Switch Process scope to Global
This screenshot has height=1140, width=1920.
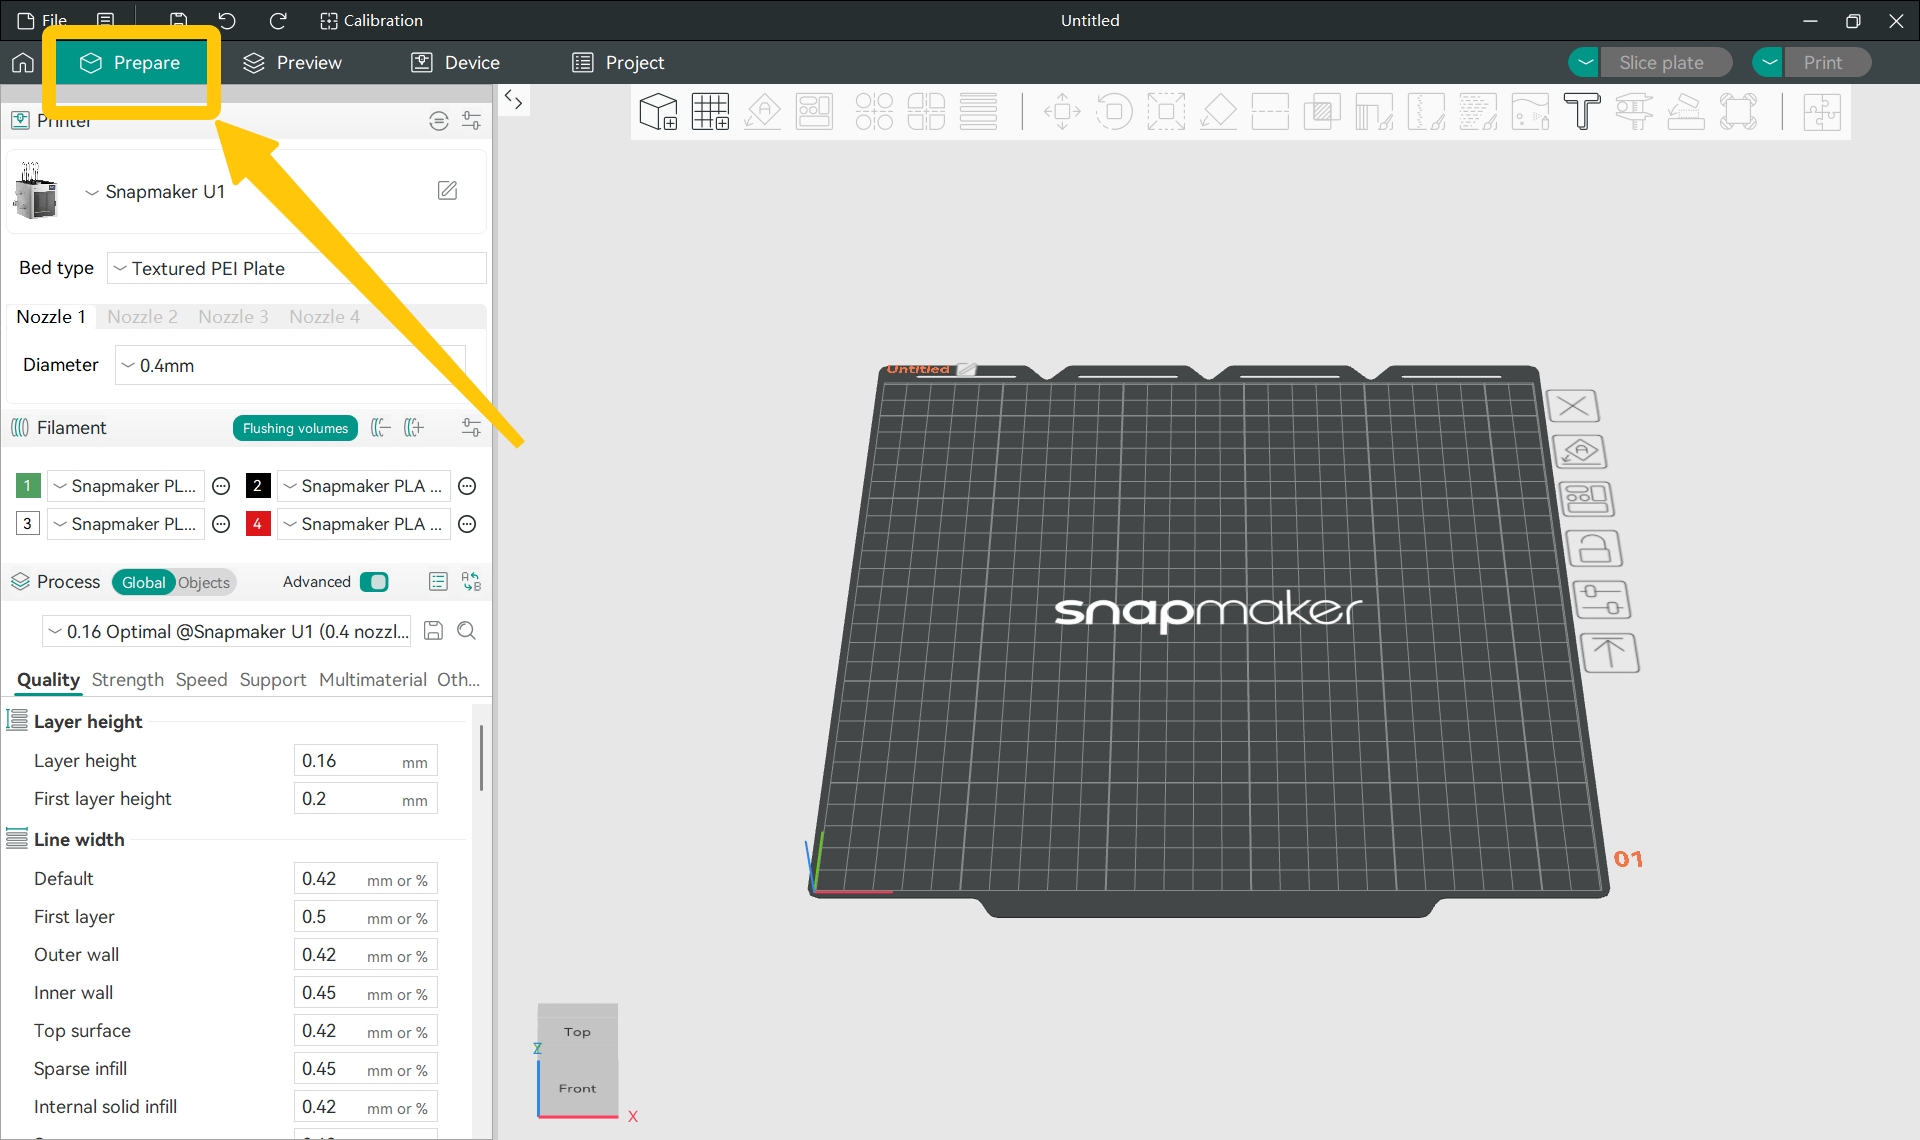pos(144,582)
